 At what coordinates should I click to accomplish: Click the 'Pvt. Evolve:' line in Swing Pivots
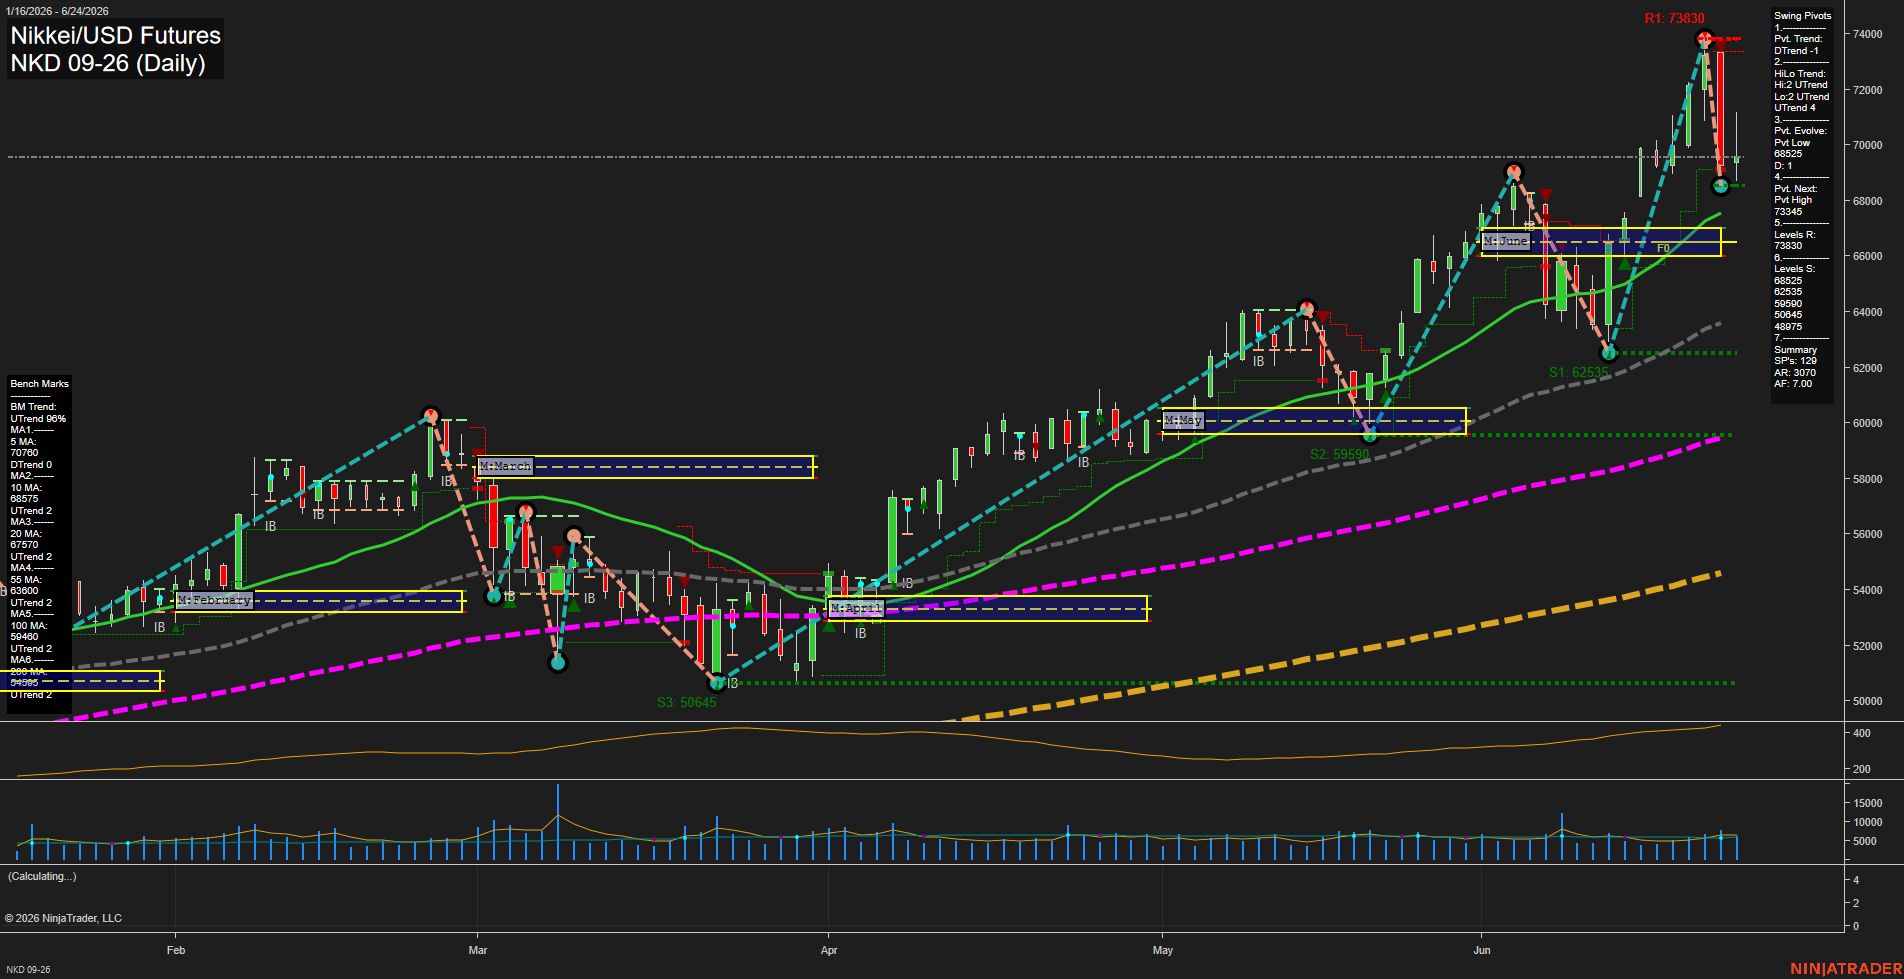(x=1800, y=131)
